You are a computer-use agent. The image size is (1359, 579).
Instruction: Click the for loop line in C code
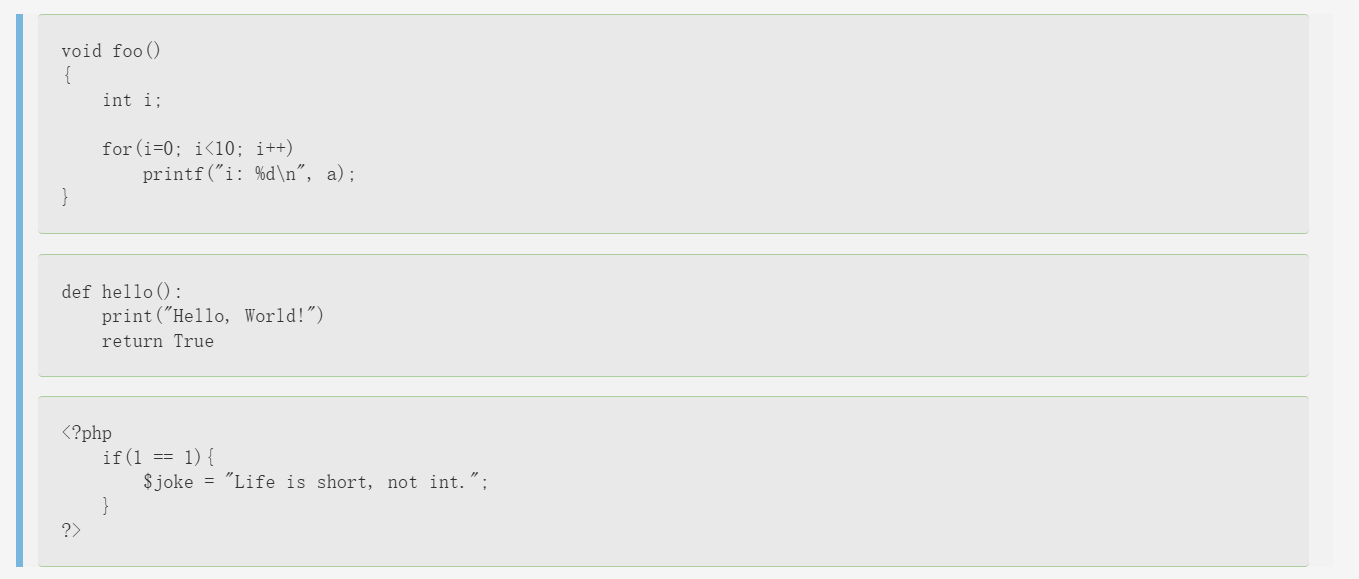pyautogui.click(x=197, y=149)
